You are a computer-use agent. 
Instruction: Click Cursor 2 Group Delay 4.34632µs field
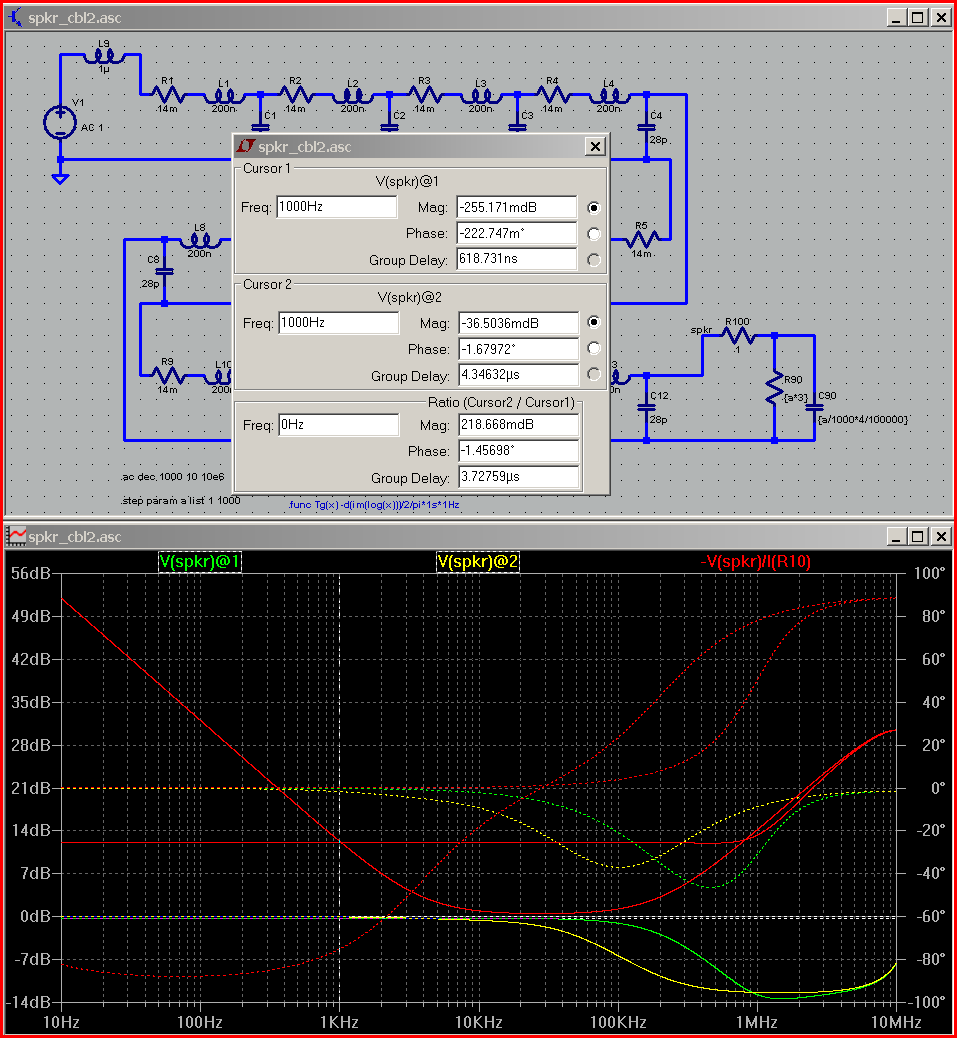click(x=519, y=375)
